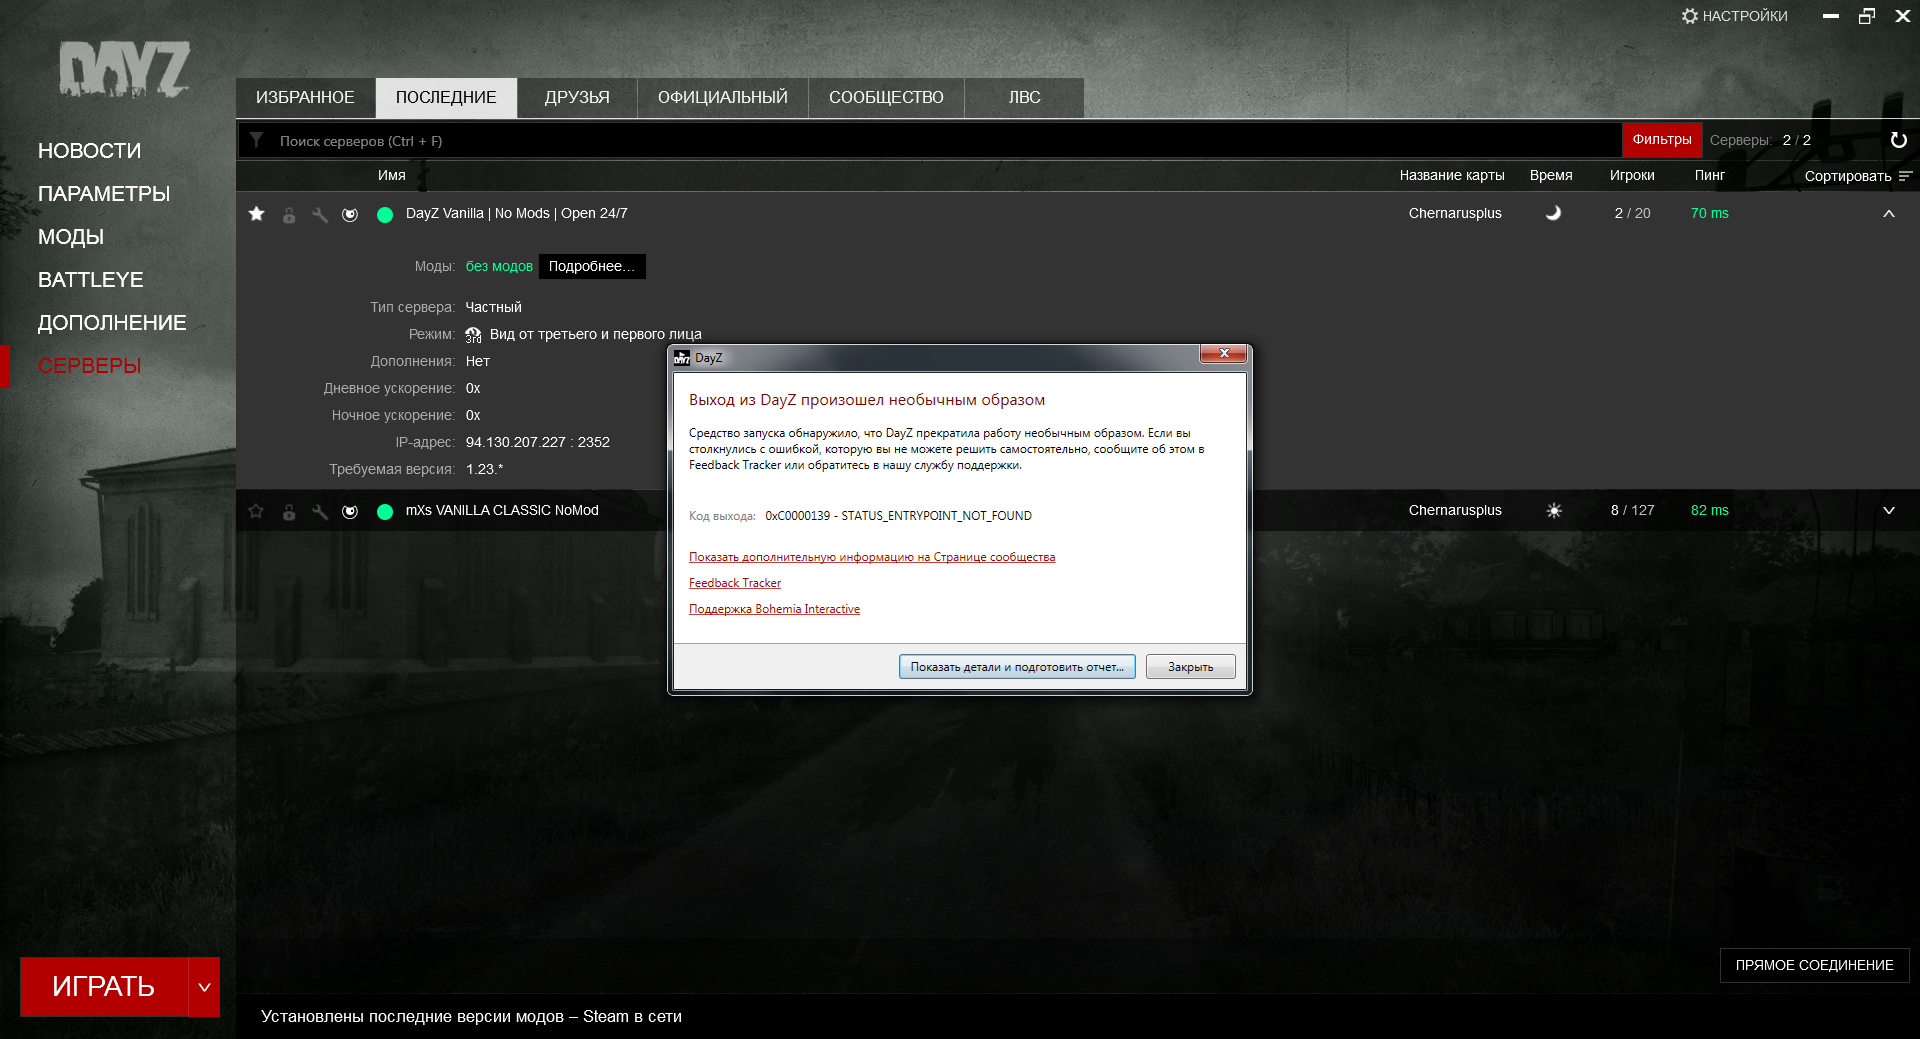Click the DayZ icon in dialog title bar
1920x1039 pixels.
pos(682,358)
